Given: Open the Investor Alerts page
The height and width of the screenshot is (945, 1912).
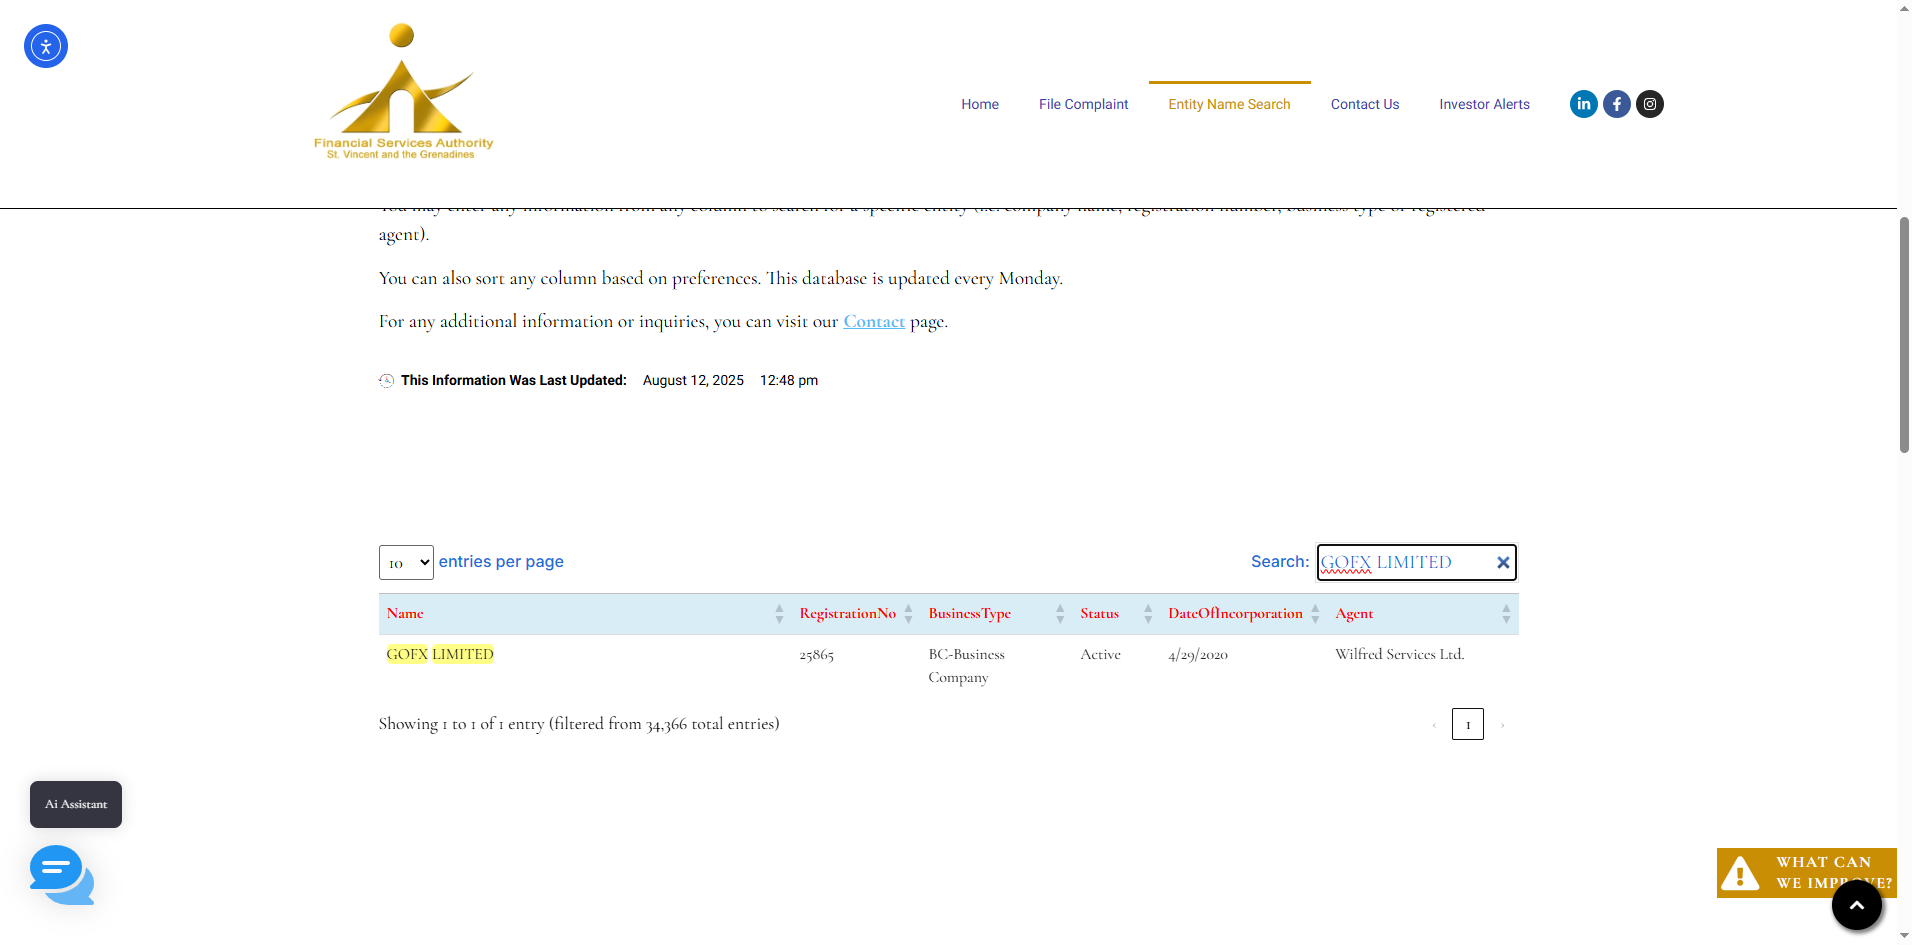Looking at the screenshot, I should click(x=1484, y=104).
